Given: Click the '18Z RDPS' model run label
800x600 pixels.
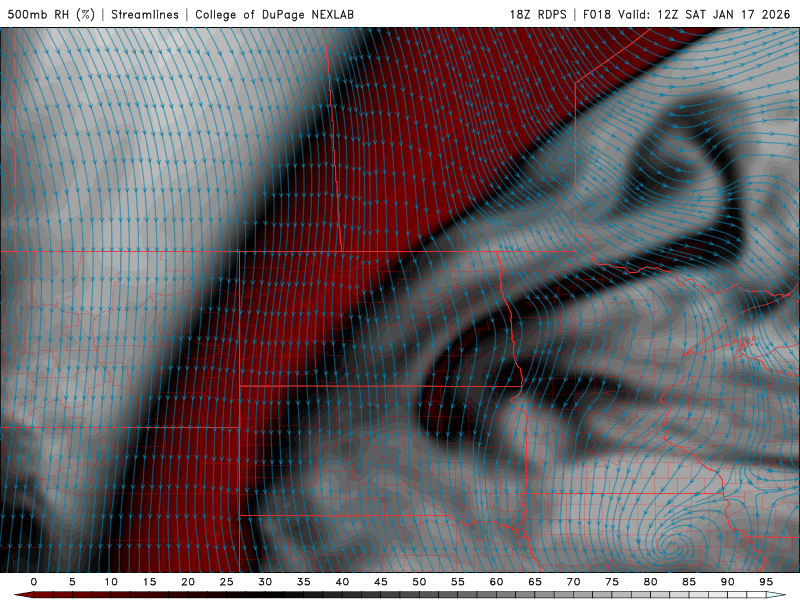Looking at the screenshot, I should pos(538,14).
